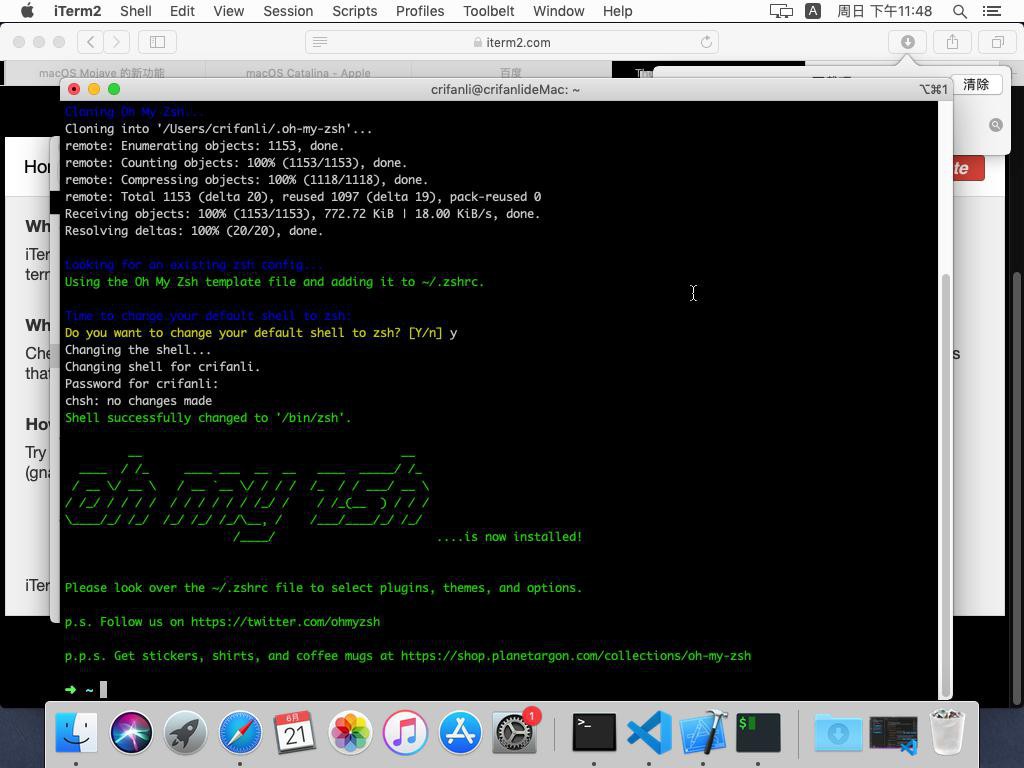Screen dimensions: 1024x768
Task: Open the Session menu
Action: 288,11
